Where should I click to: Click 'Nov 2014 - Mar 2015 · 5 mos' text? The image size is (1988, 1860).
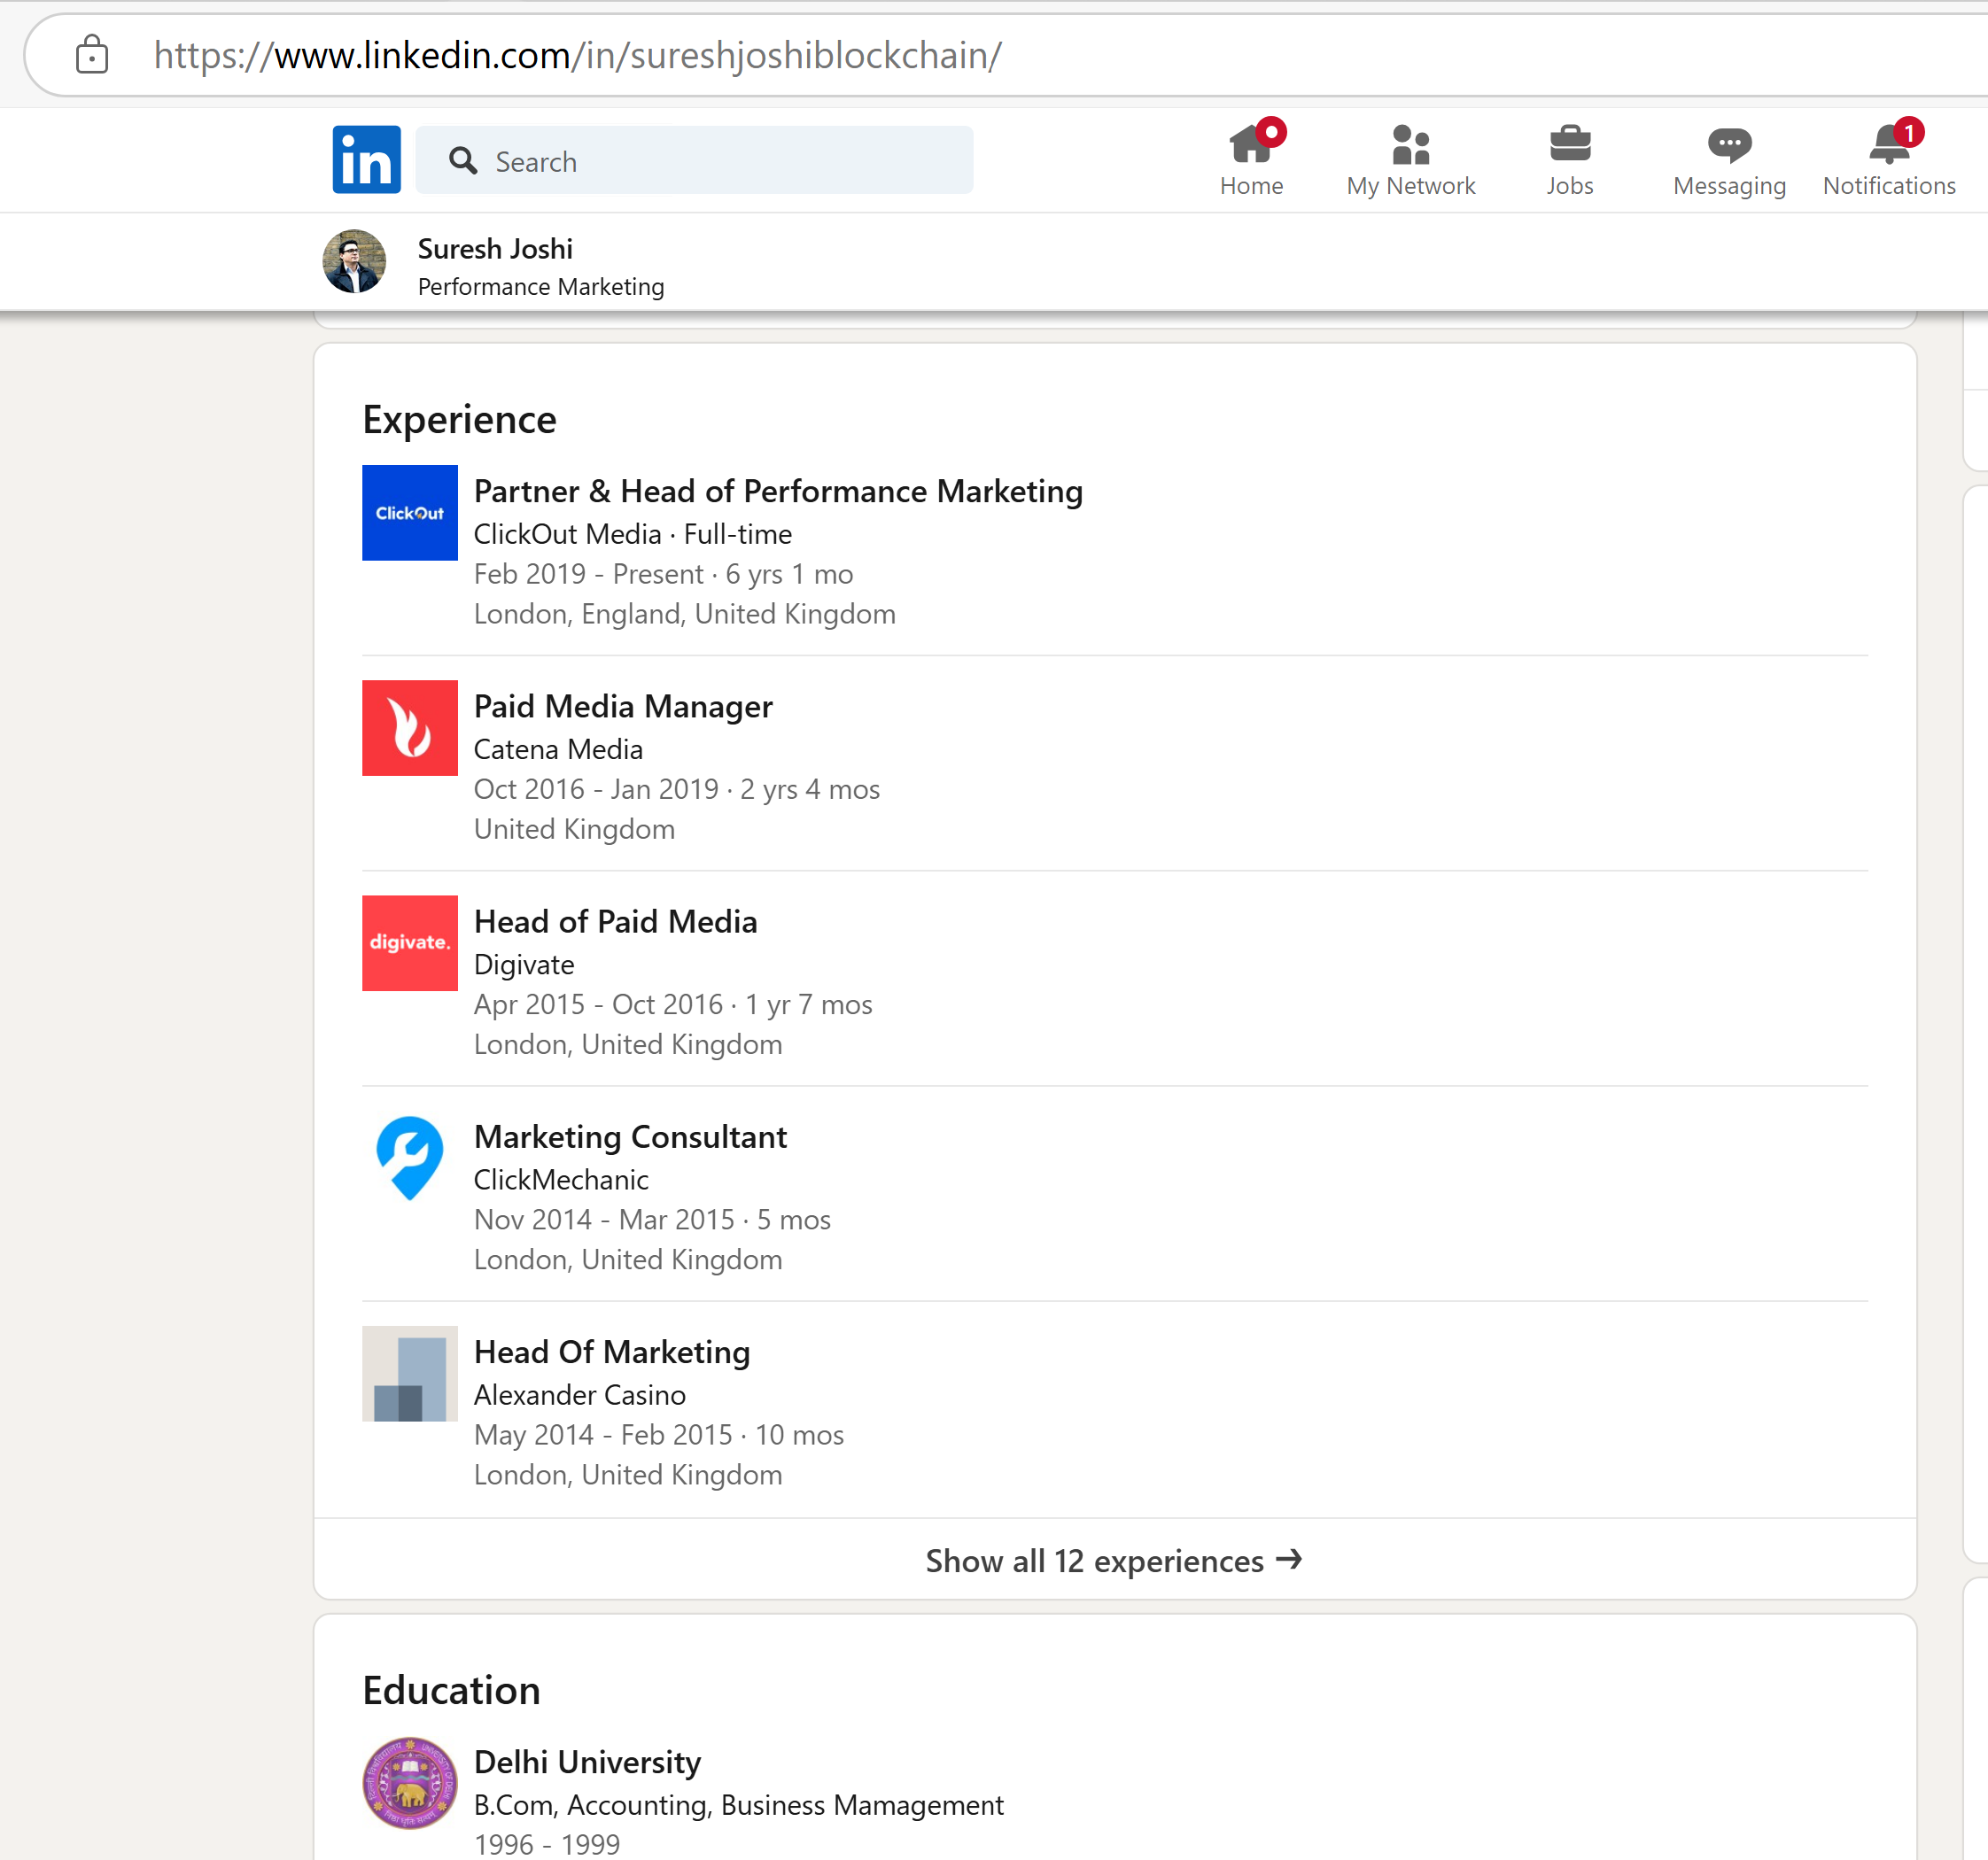652,1220
